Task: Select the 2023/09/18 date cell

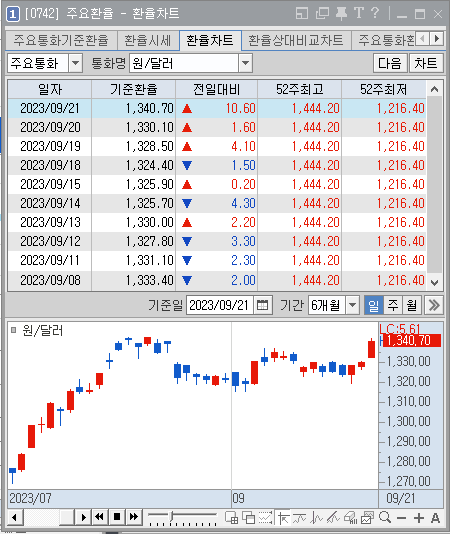Action: [50, 166]
